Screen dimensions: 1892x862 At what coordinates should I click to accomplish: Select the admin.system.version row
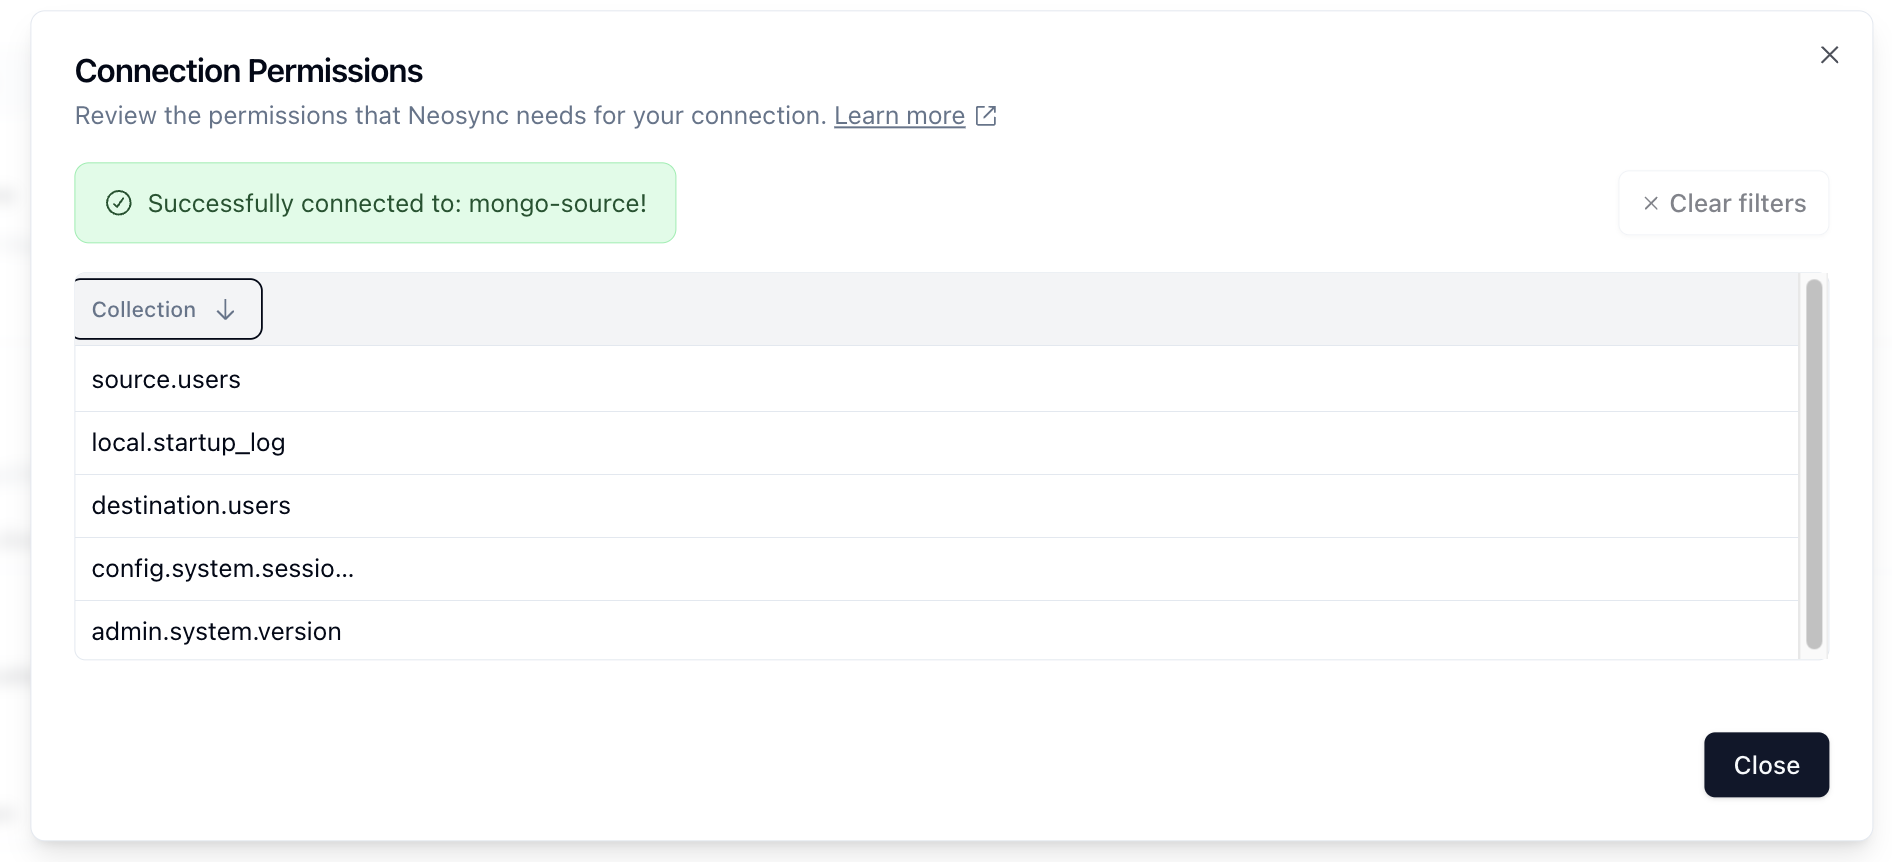tap(936, 631)
